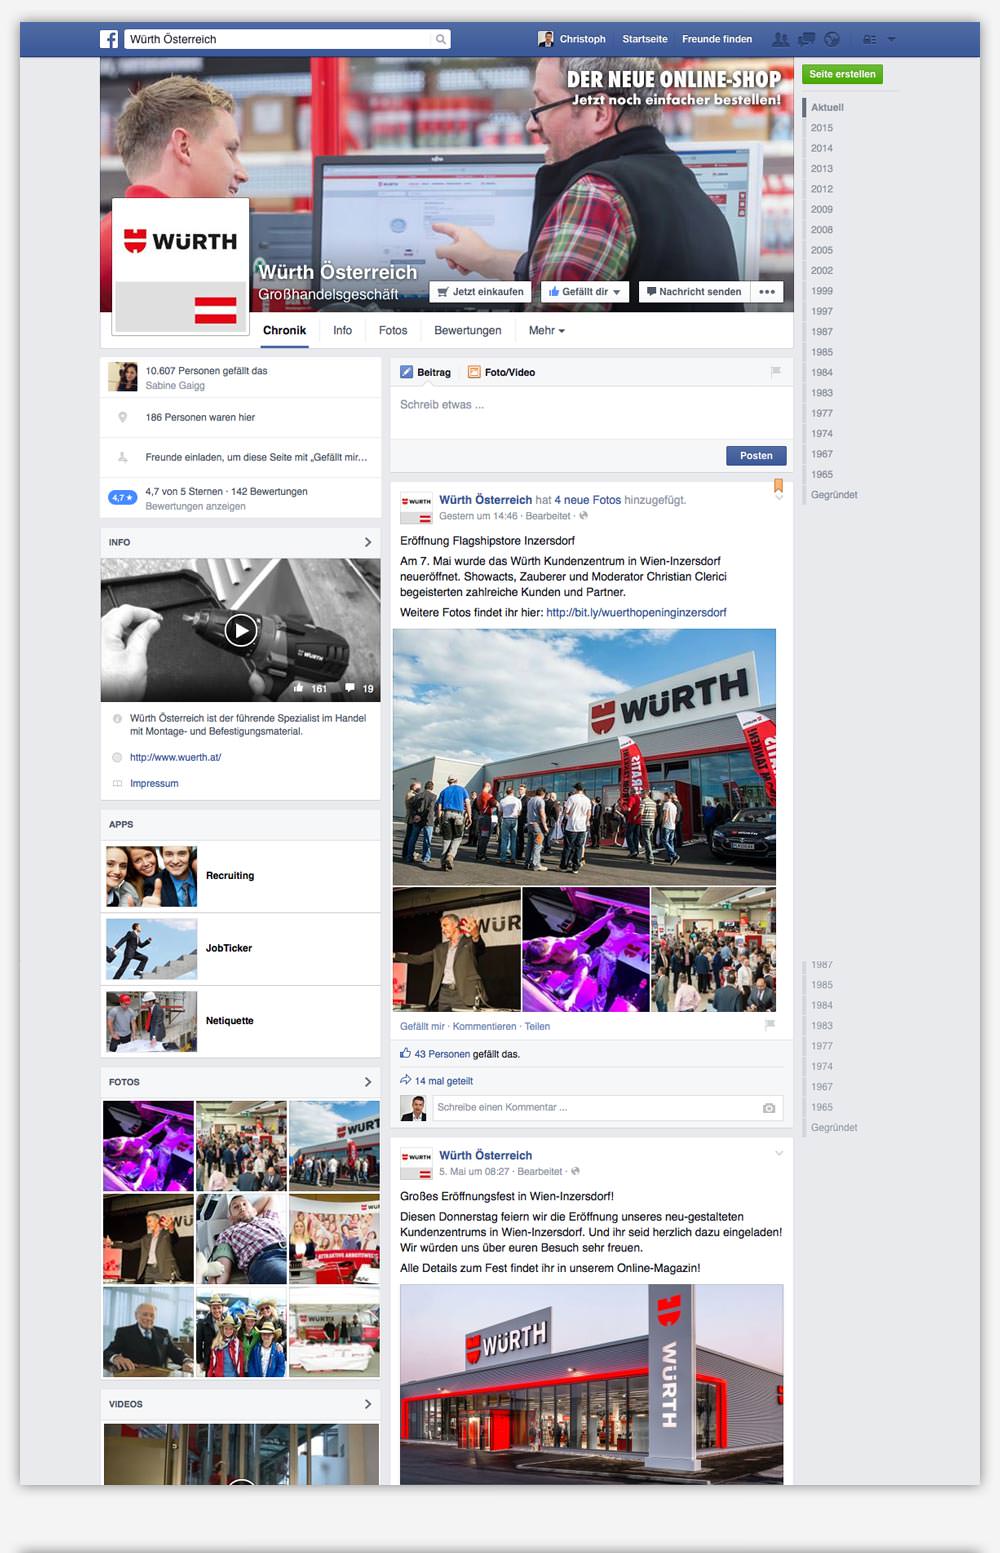Click share arrow icon next to 14 mal geteilt
Image resolution: width=1000 pixels, height=1553 pixels.
tap(405, 1080)
